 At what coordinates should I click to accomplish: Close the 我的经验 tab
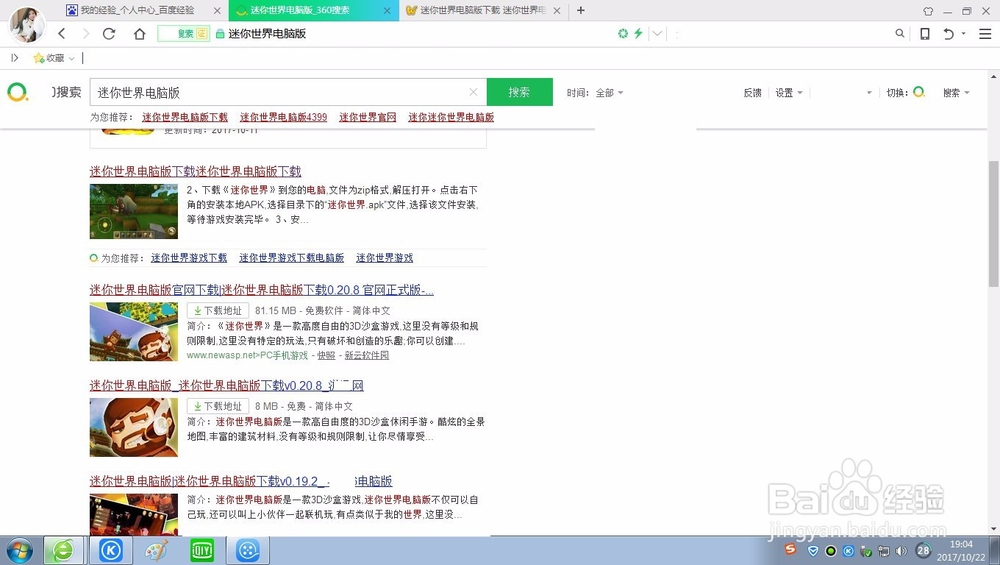pyautogui.click(x=217, y=10)
